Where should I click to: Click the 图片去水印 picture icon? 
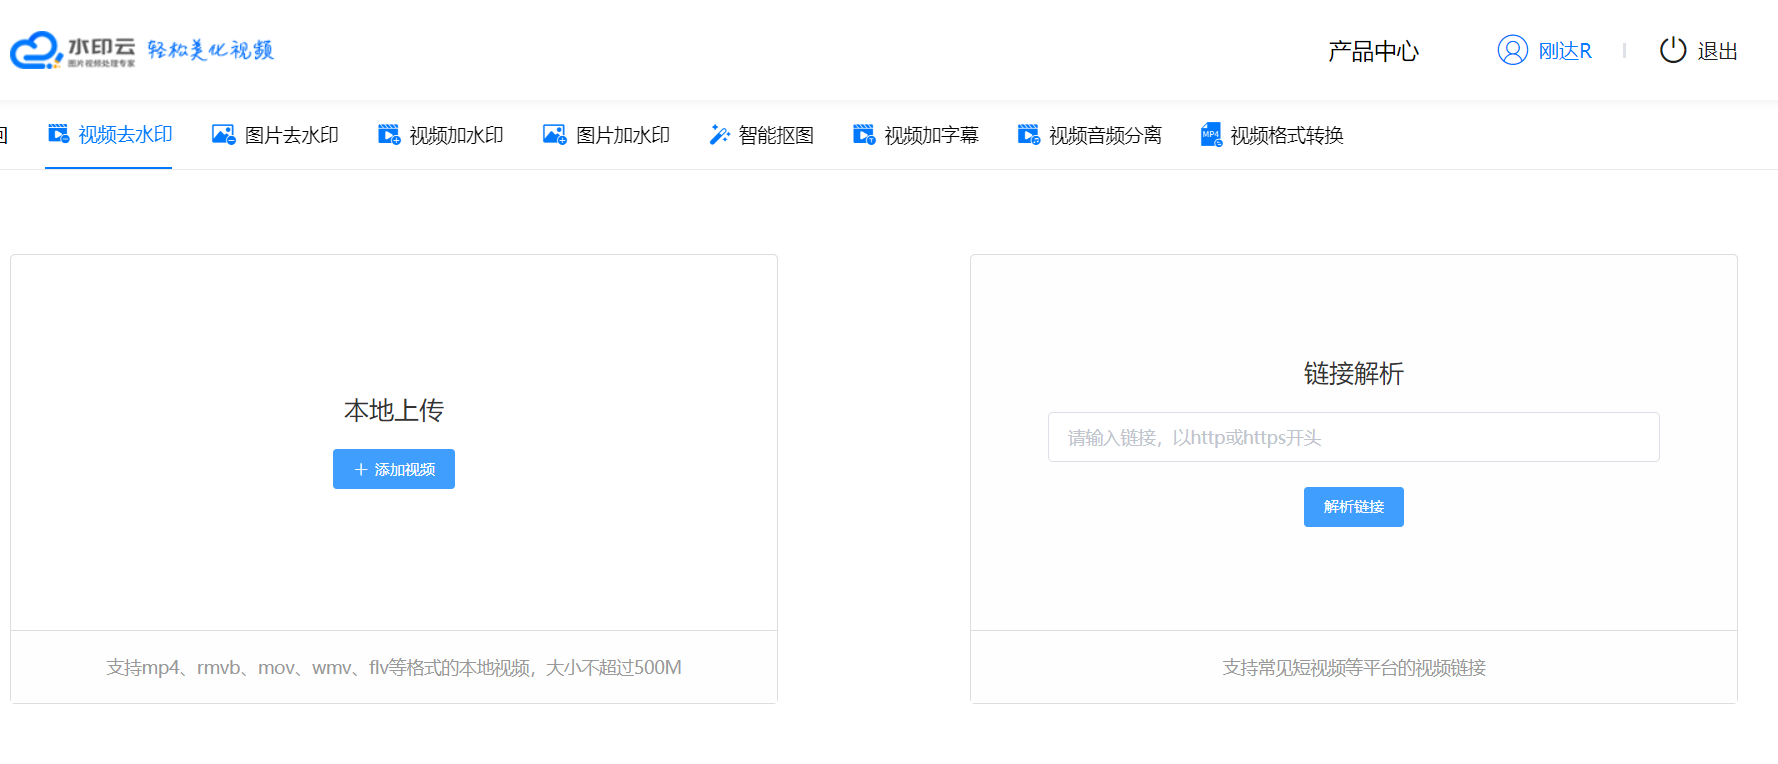223,134
